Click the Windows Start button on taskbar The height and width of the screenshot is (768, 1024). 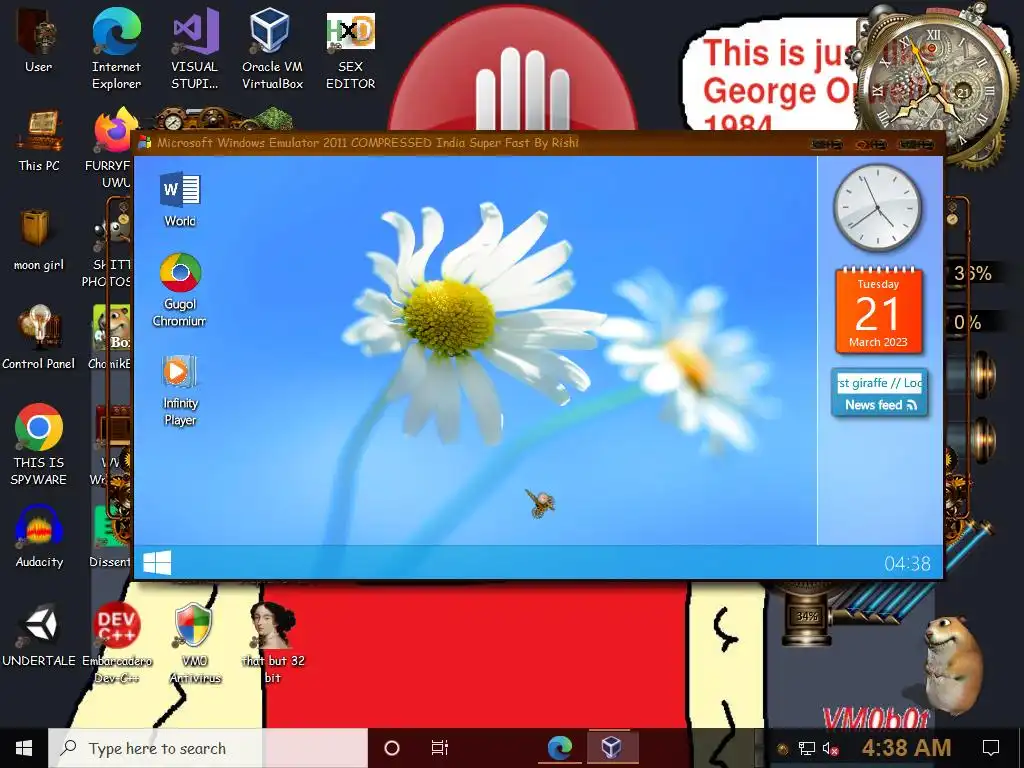coord(24,748)
